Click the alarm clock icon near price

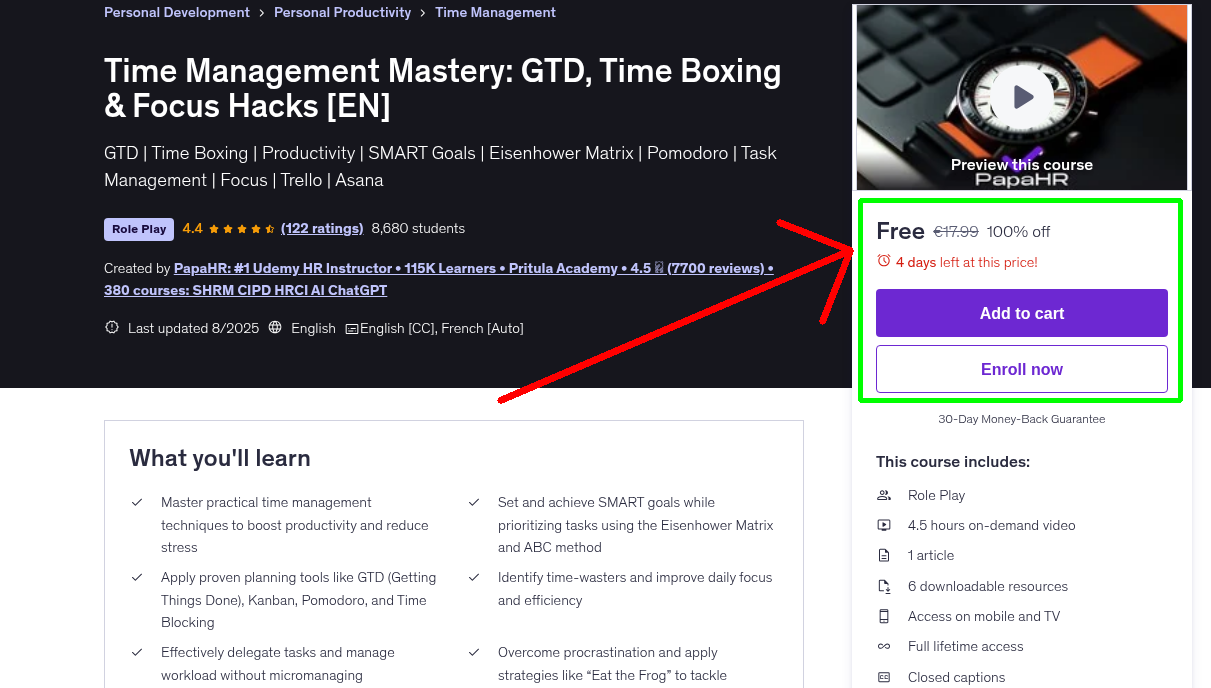[x=884, y=261]
